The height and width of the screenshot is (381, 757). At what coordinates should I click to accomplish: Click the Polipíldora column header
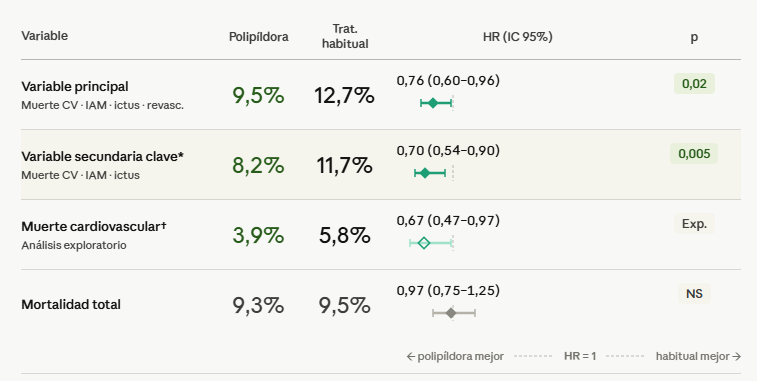coord(259,37)
